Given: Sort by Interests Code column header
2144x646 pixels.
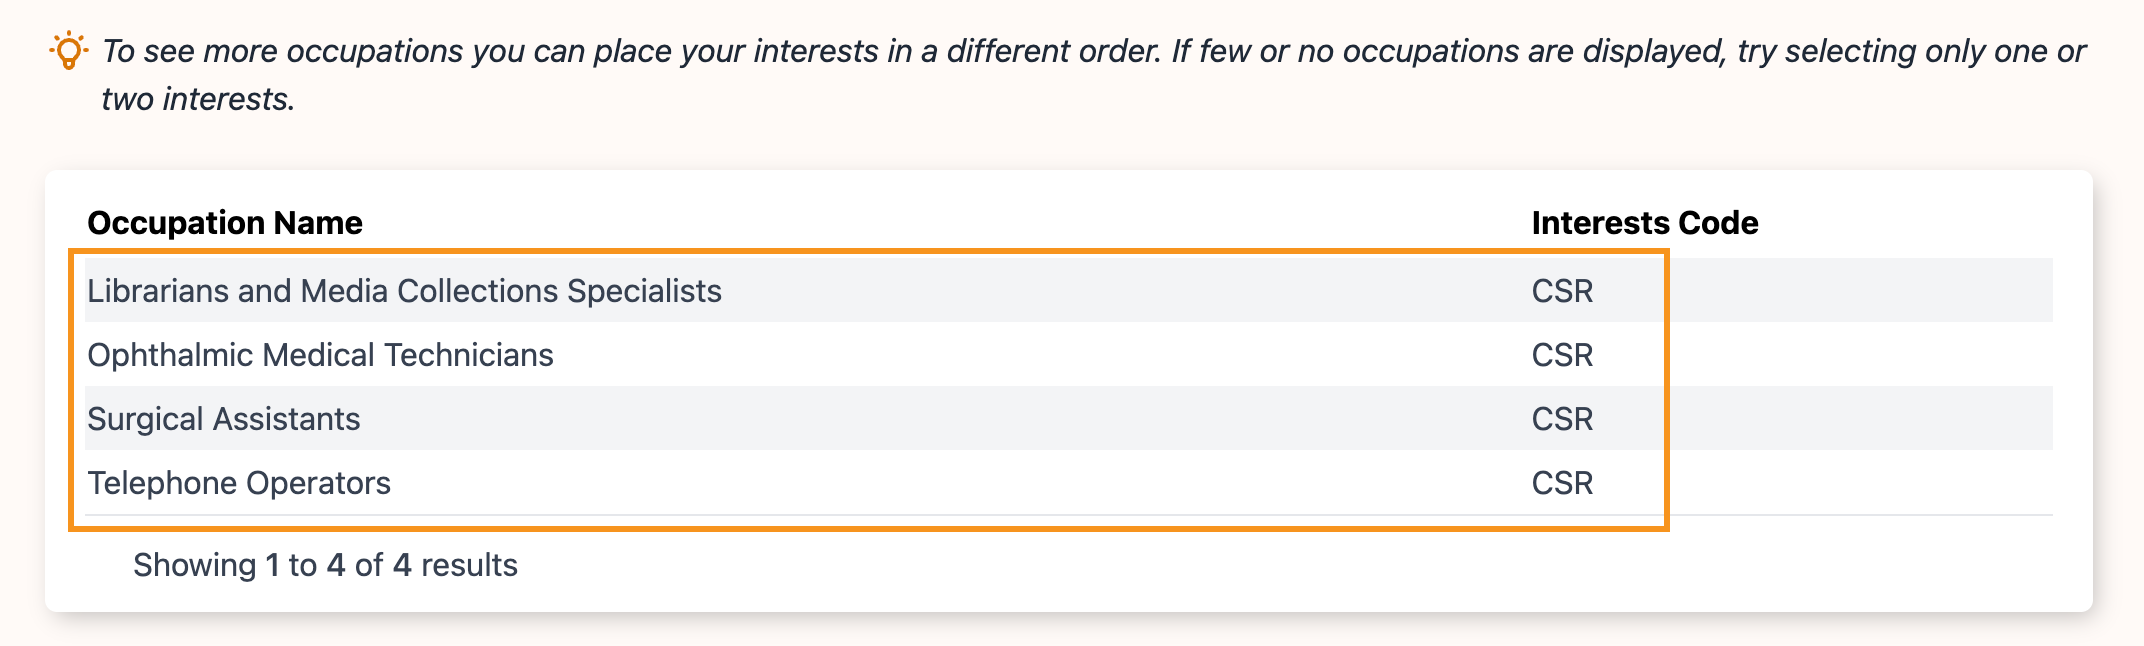Looking at the screenshot, I should coord(1644,222).
